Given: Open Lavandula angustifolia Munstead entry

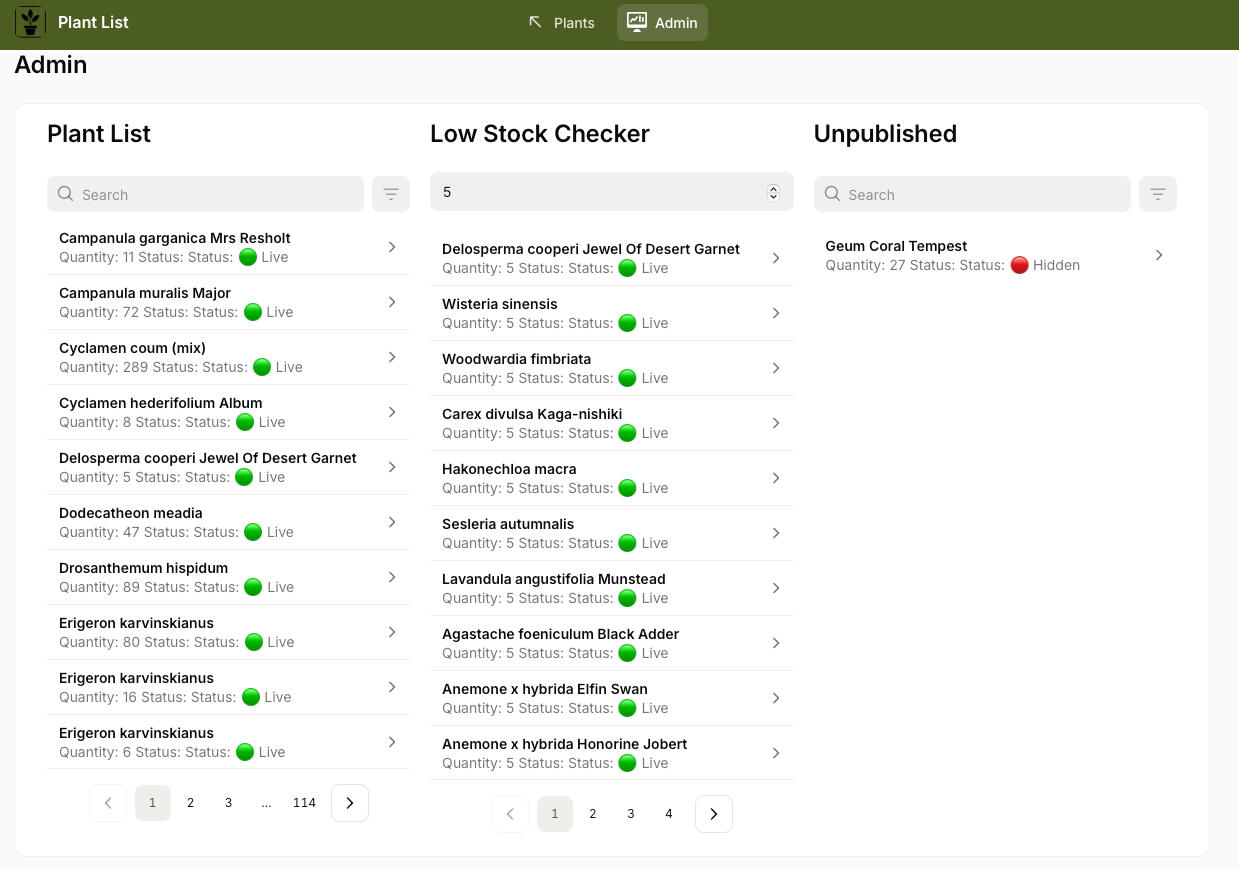Looking at the screenshot, I should click(611, 588).
